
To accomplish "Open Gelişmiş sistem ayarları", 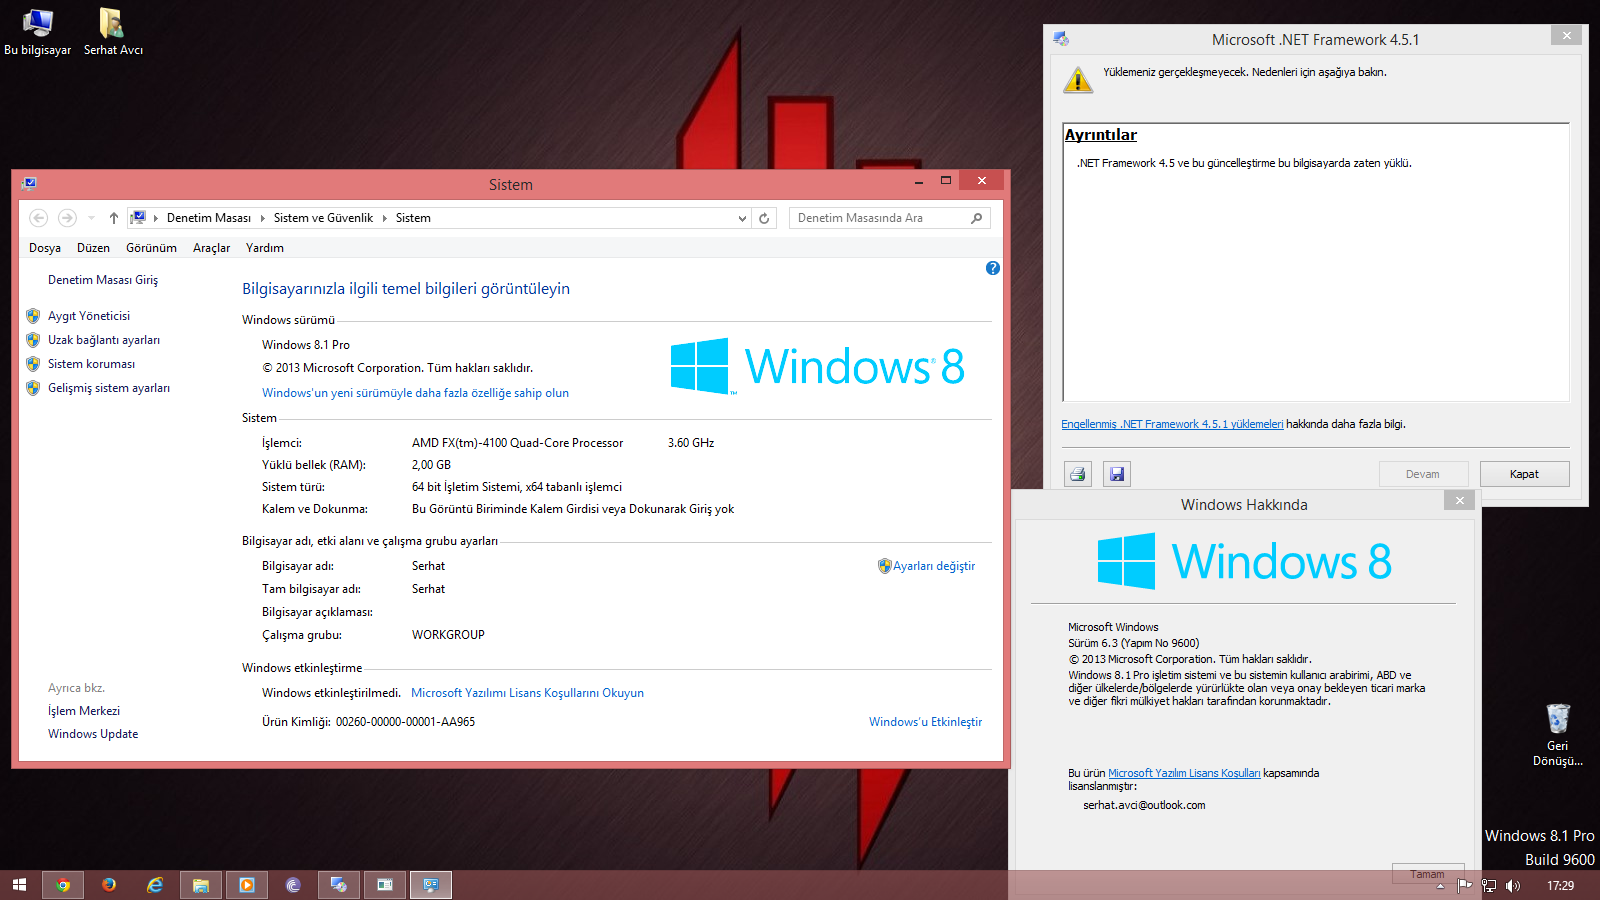I will click(109, 388).
